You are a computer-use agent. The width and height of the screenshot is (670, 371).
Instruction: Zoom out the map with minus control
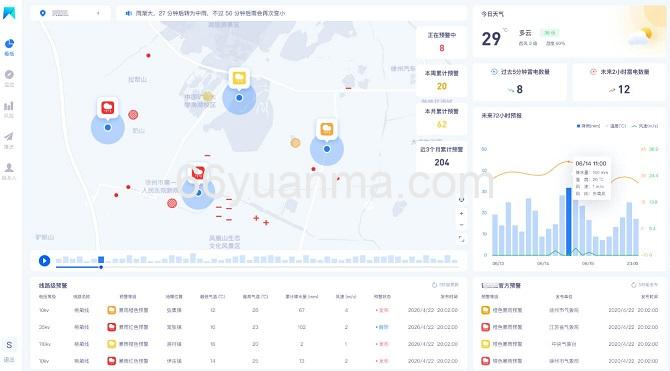(x=461, y=225)
